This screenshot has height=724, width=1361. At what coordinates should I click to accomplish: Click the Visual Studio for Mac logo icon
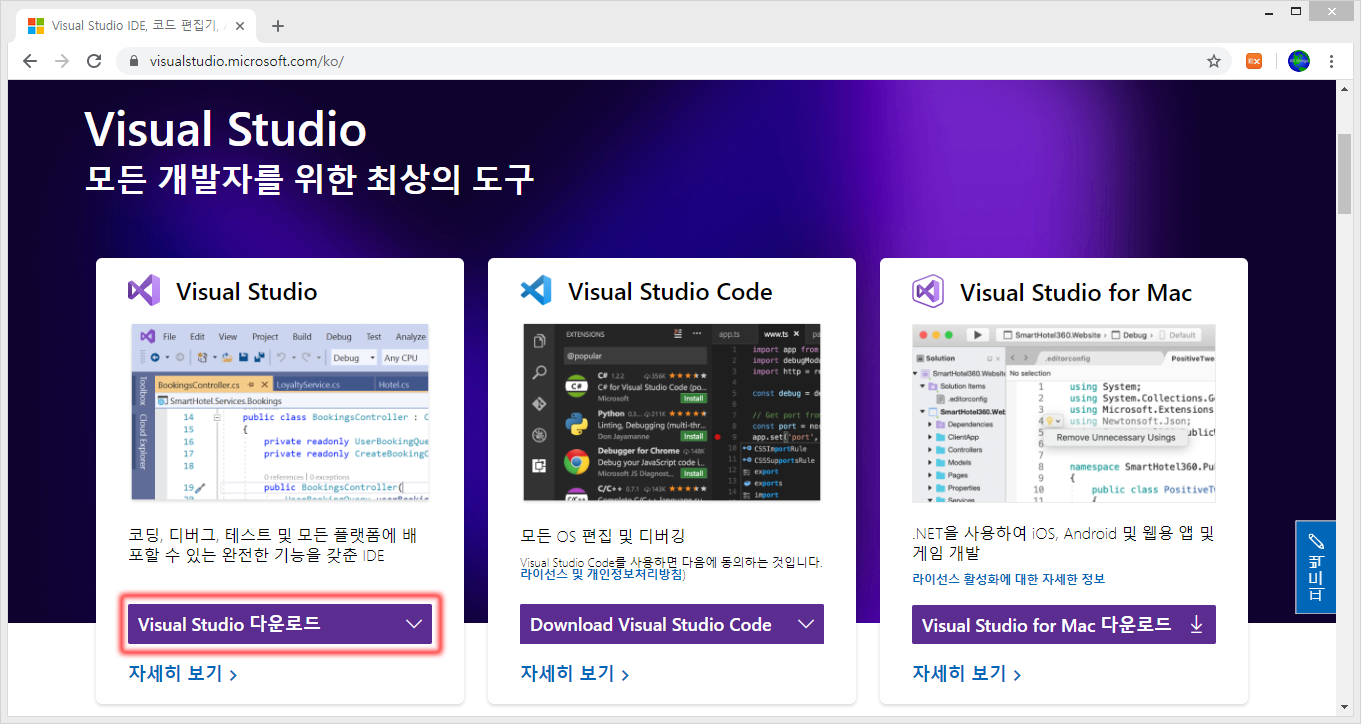coord(928,292)
